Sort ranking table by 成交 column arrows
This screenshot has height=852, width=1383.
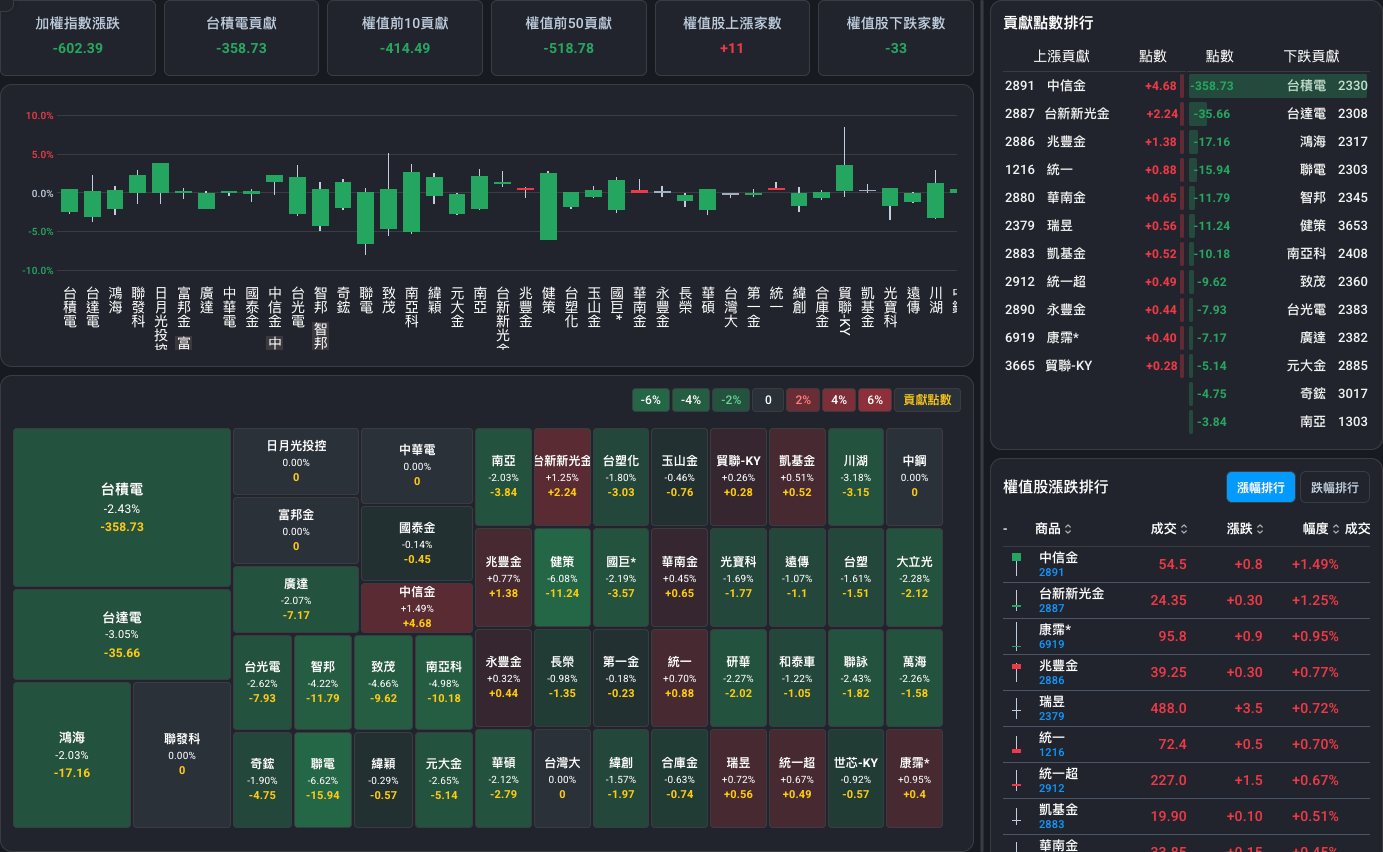[1185, 529]
